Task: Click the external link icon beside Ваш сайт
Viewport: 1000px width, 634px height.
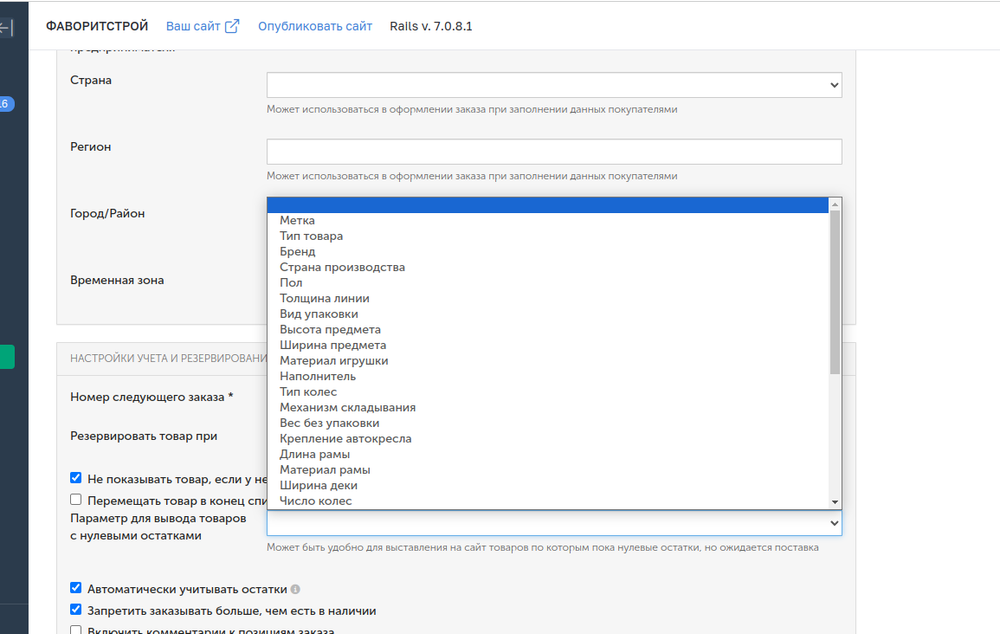Action: tap(232, 26)
